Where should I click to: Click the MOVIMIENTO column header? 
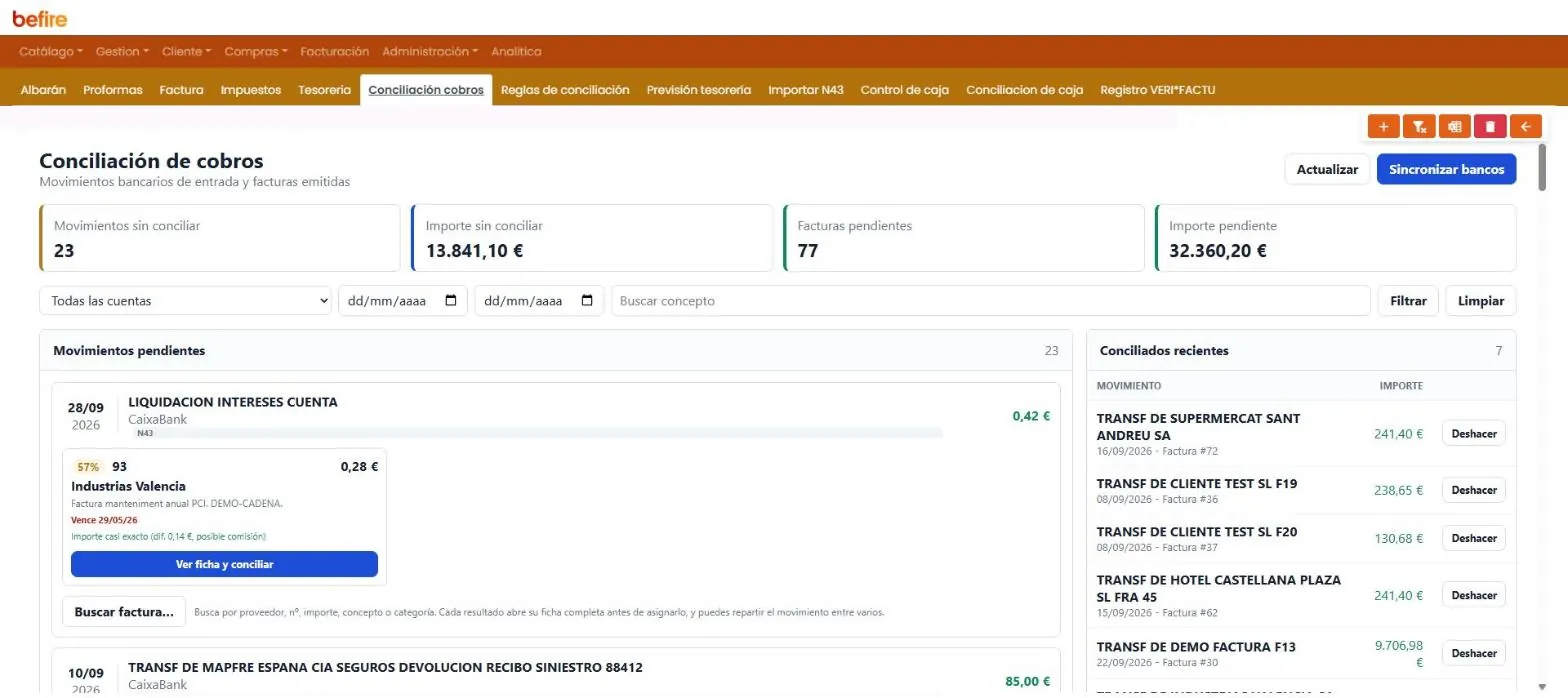pyautogui.click(x=1129, y=386)
